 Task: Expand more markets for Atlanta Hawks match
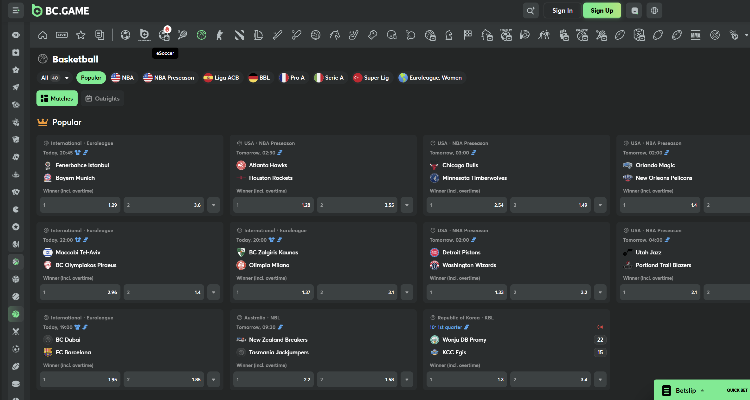407,205
